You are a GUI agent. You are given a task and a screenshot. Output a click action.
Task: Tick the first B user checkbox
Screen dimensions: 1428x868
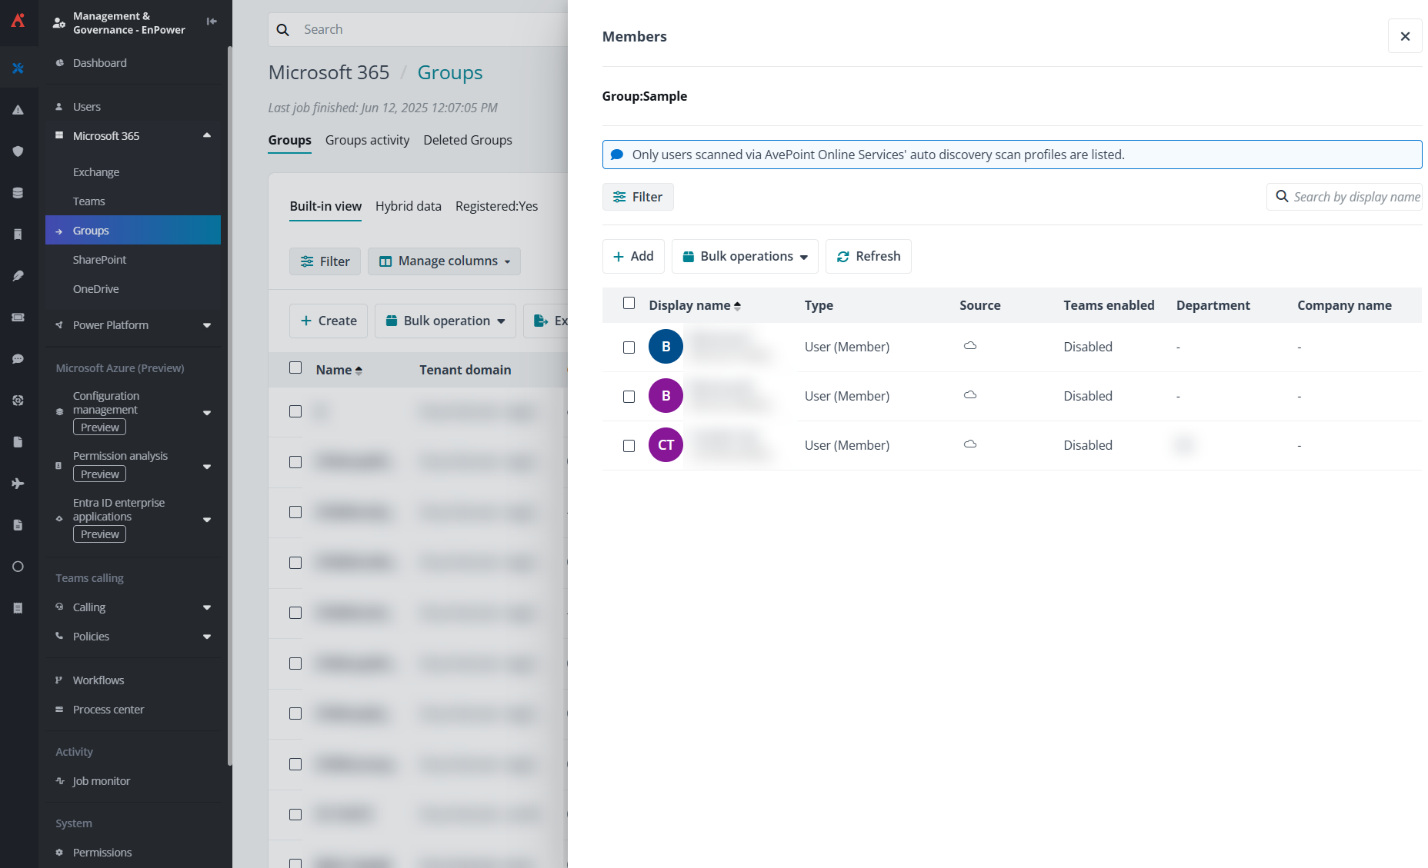point(629,348)
